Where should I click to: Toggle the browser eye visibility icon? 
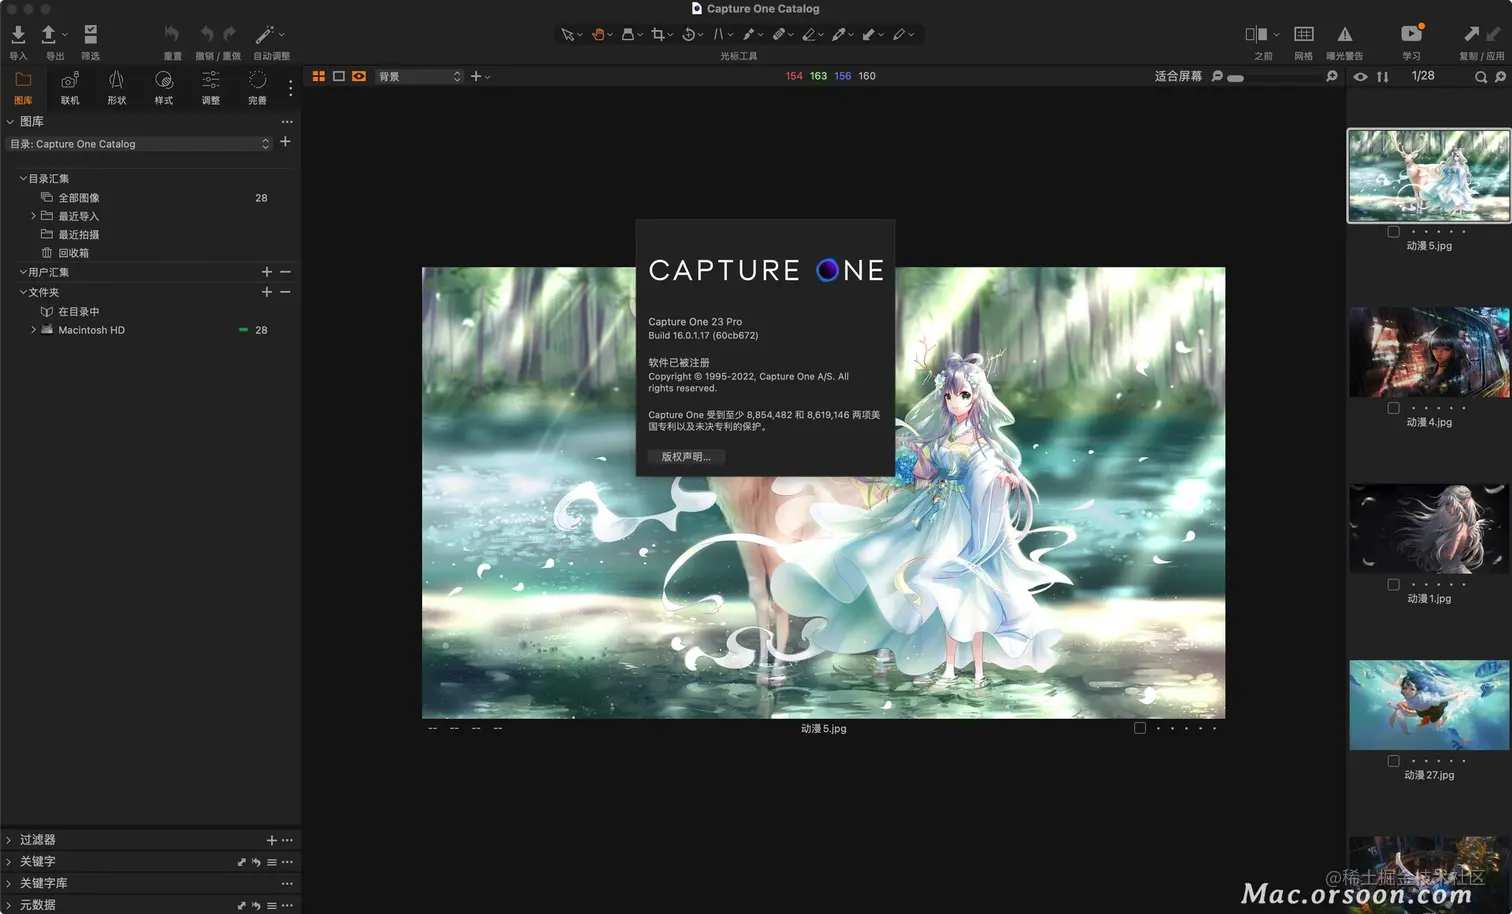(x=1361, y=77)
